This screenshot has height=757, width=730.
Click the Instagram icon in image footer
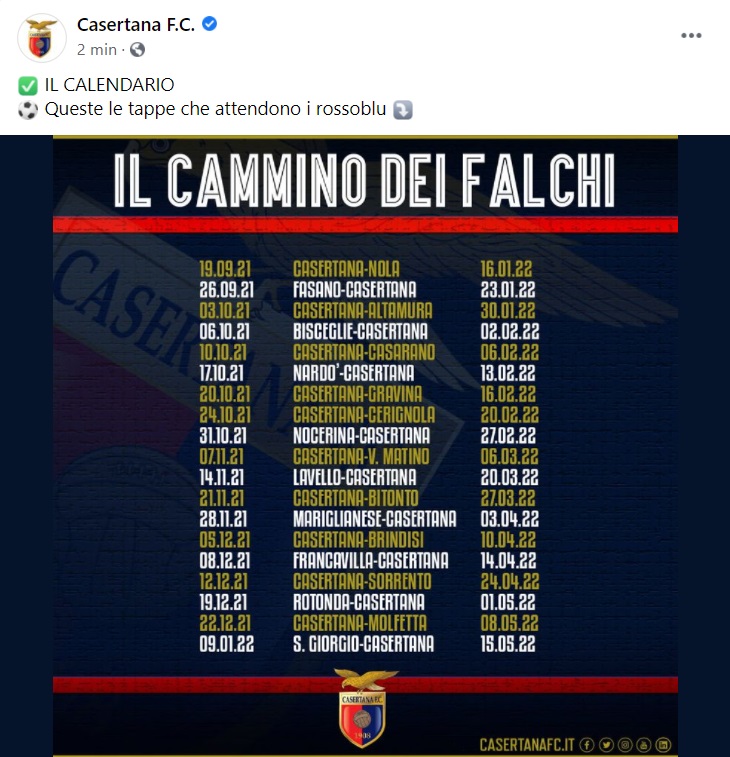625,744
